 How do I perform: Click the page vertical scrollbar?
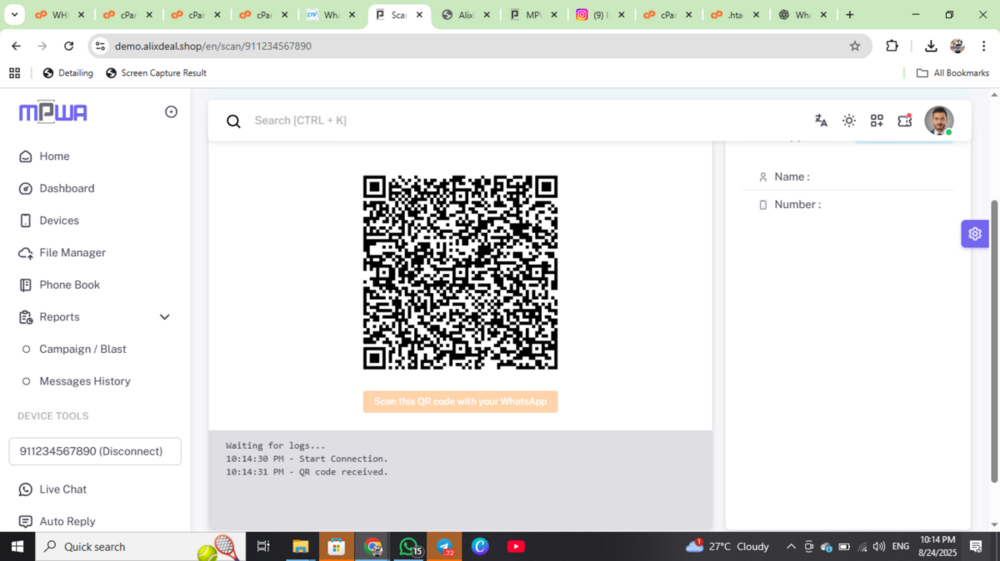coord(994,341)
